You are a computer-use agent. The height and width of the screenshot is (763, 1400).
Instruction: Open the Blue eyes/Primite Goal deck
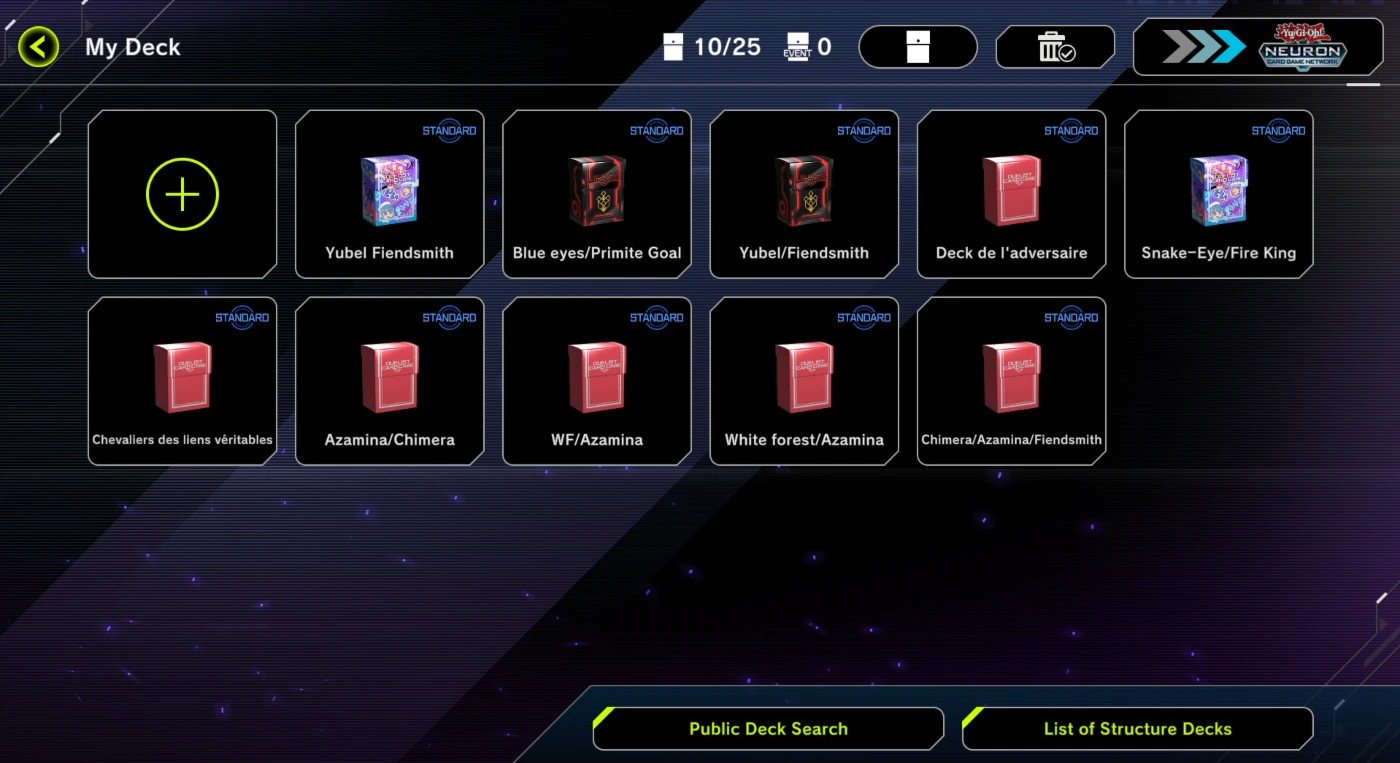pos(597,194)
